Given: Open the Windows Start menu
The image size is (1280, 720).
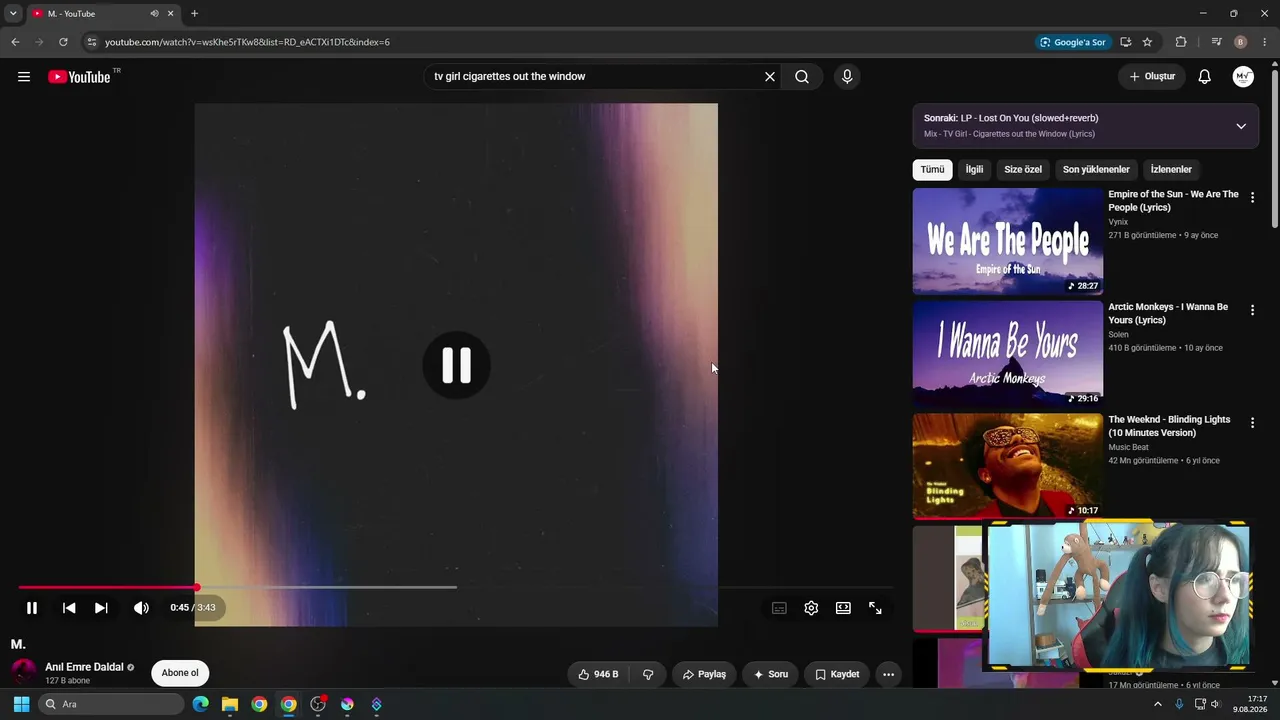Looking at the screenshot, I should [x=21, y=704].
